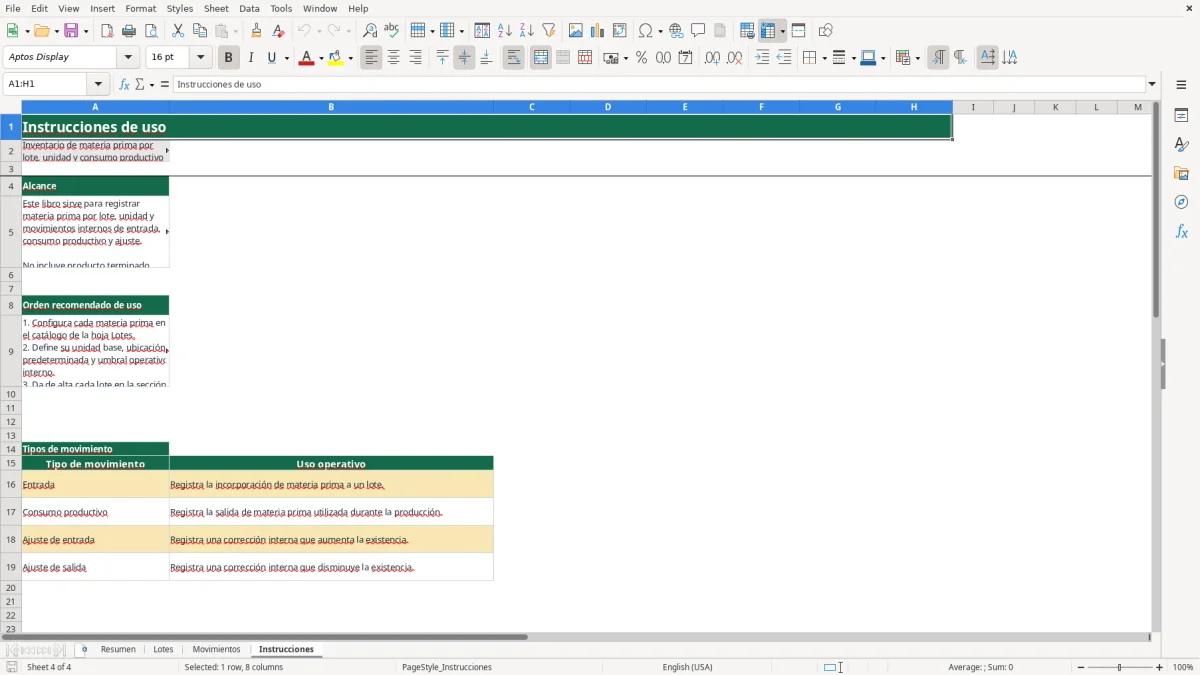The height and width of the screenshot is (675, 1200).
Task: Open the Styles menu
Action: pyautogui.click(x=180, y=8)
